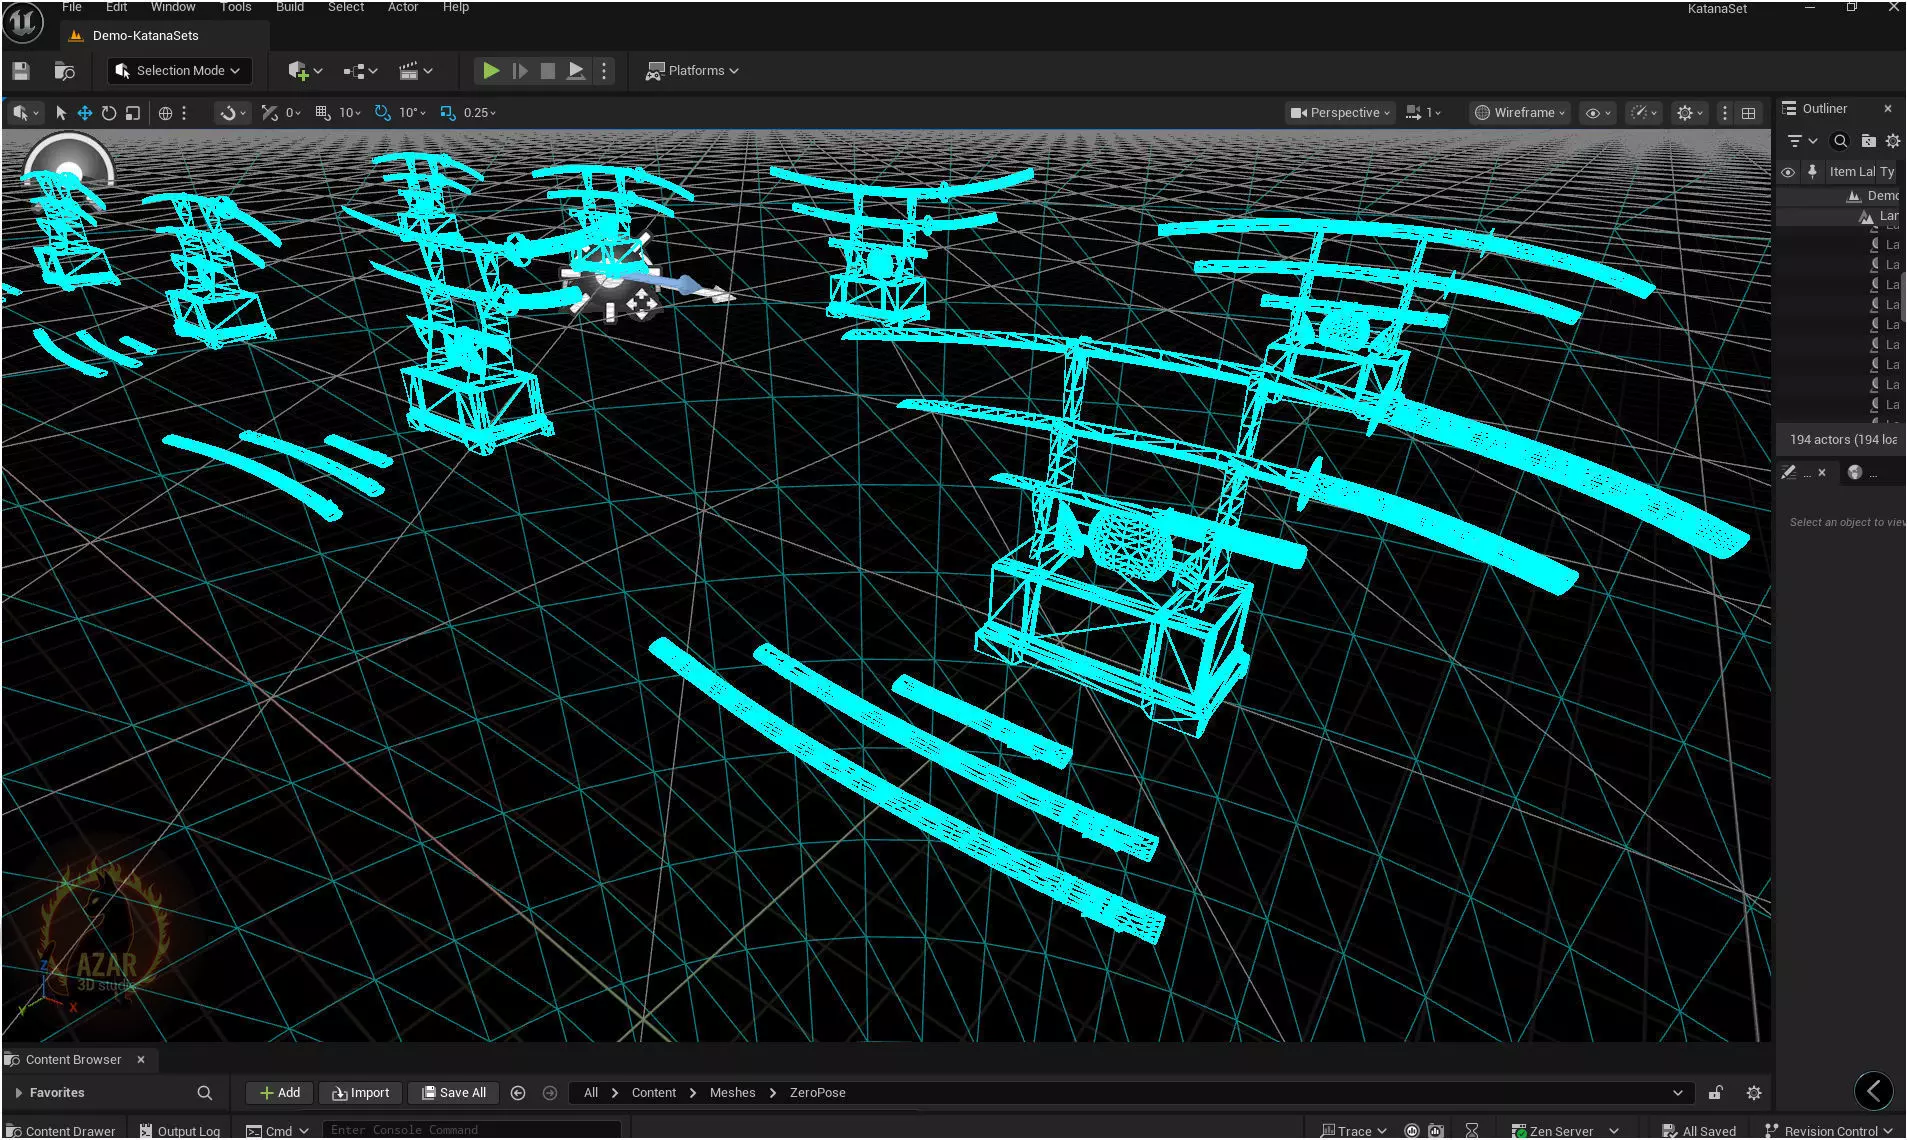Toggle scale snapping icon

pyautogui.click(x=447, y=113)
